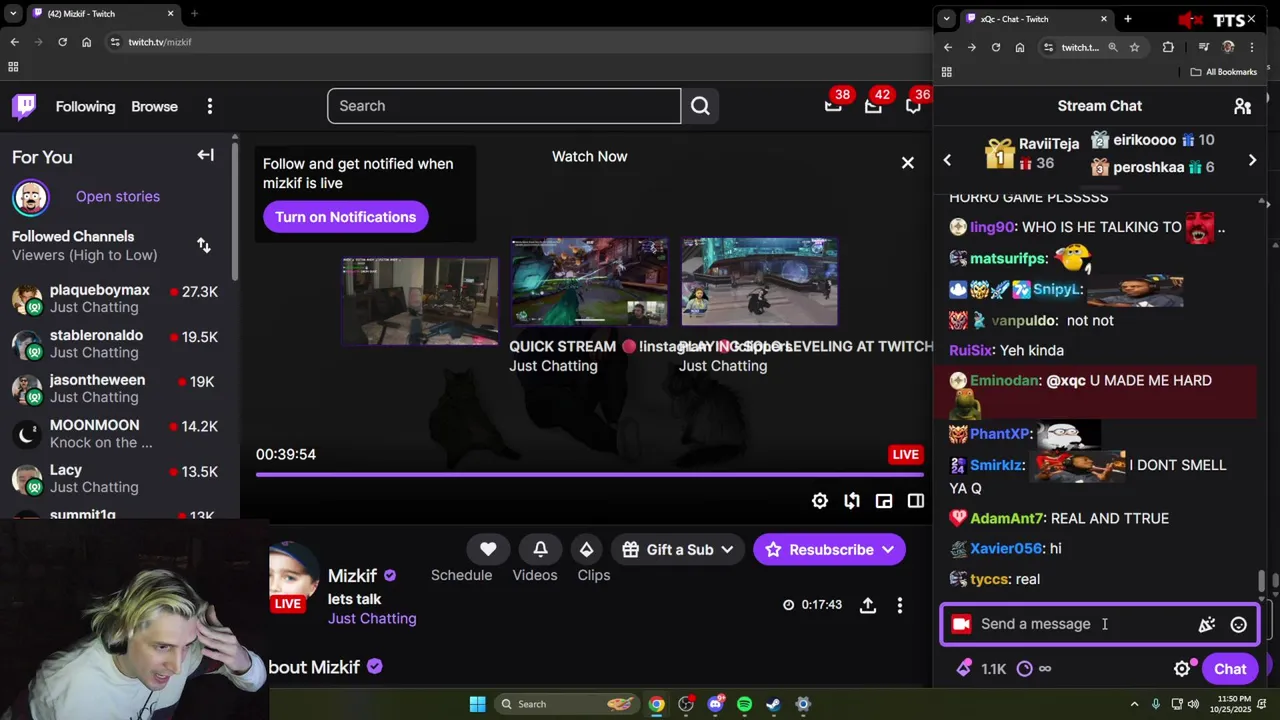Sort followed channels by viewers
Viewport: 1280px width, 720px height.
point(204,245)
